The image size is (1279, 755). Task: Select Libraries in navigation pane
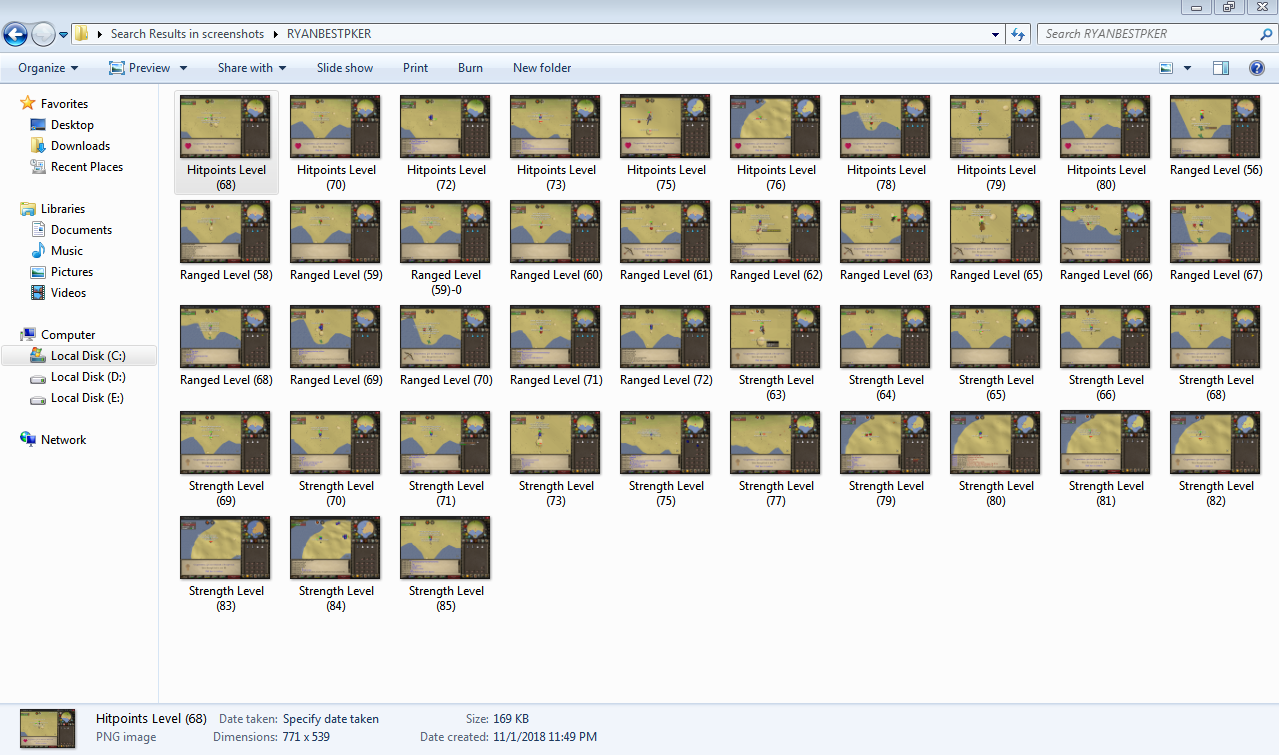click(x=62, y=209)
